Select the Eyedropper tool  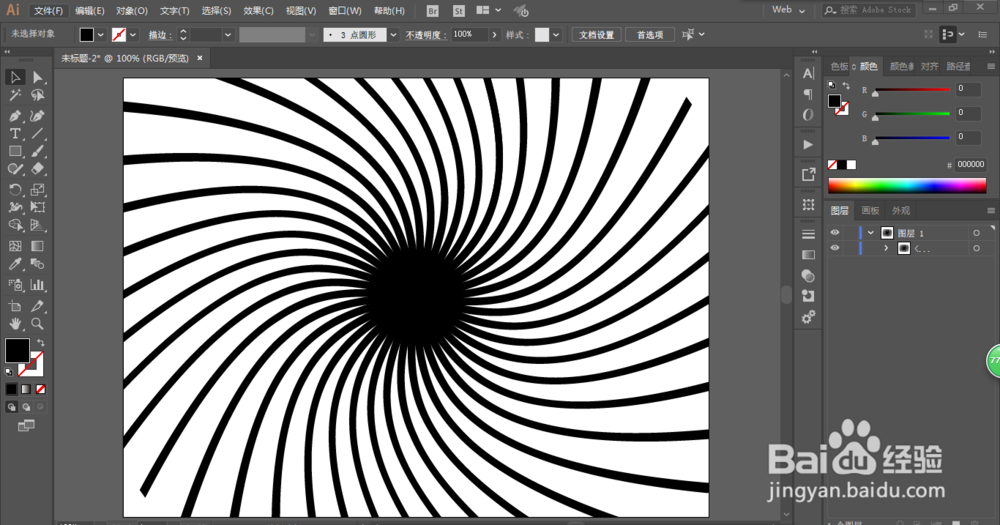[15, 264]
